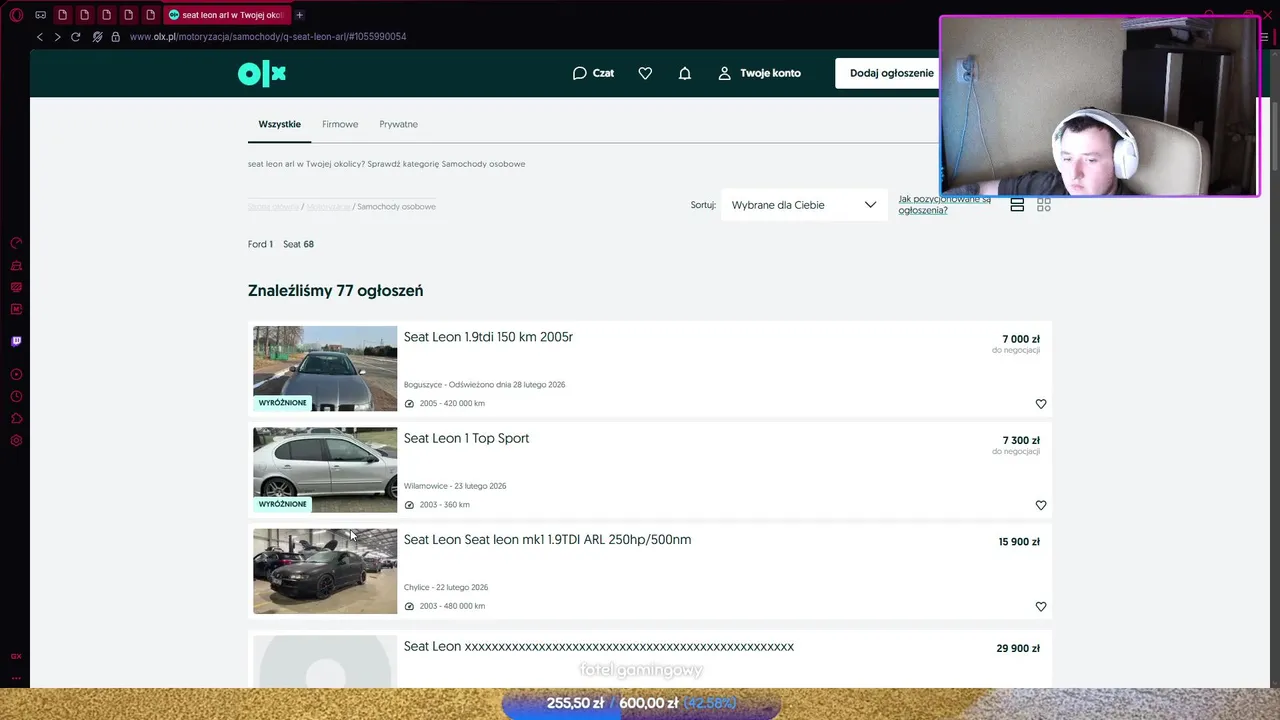Select the Prywatne tab
1280x720 pixels.
[x=398, y=124]
